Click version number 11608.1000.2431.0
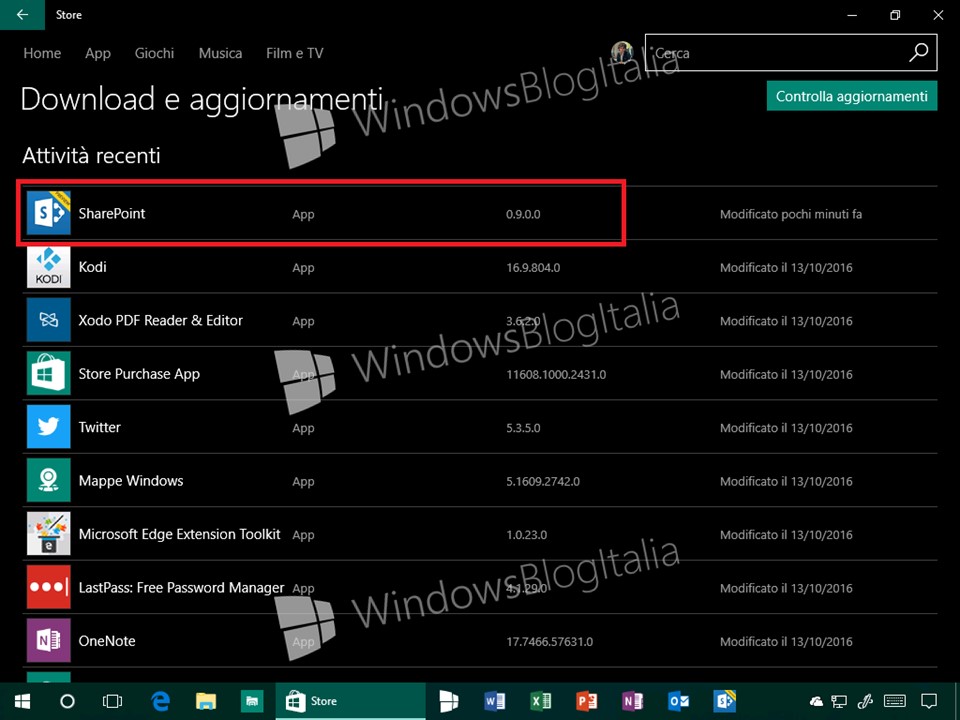 [x=556, y=375]
